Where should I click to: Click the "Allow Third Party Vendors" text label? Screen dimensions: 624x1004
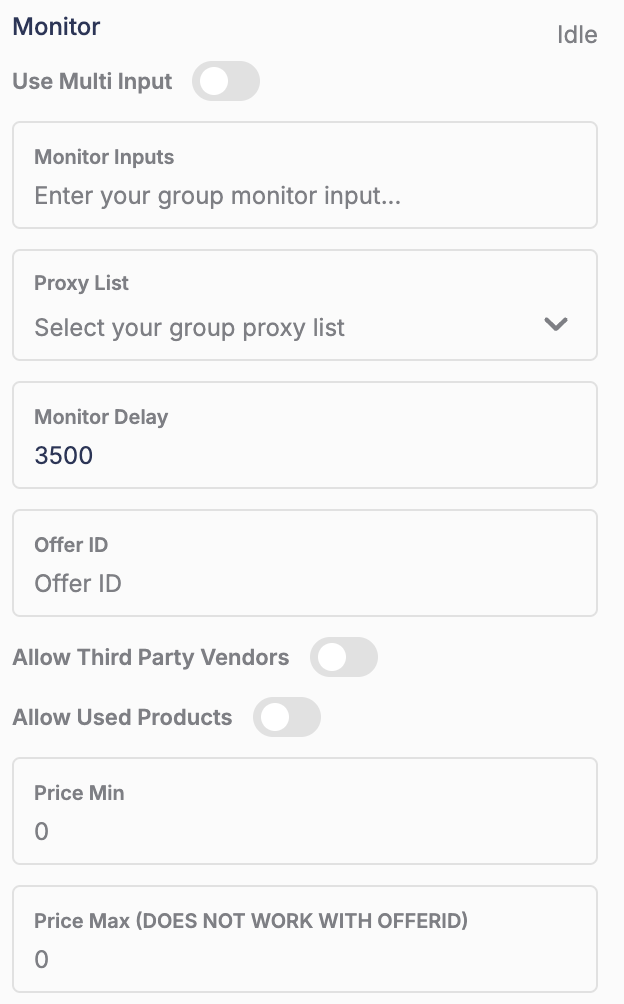151,658
